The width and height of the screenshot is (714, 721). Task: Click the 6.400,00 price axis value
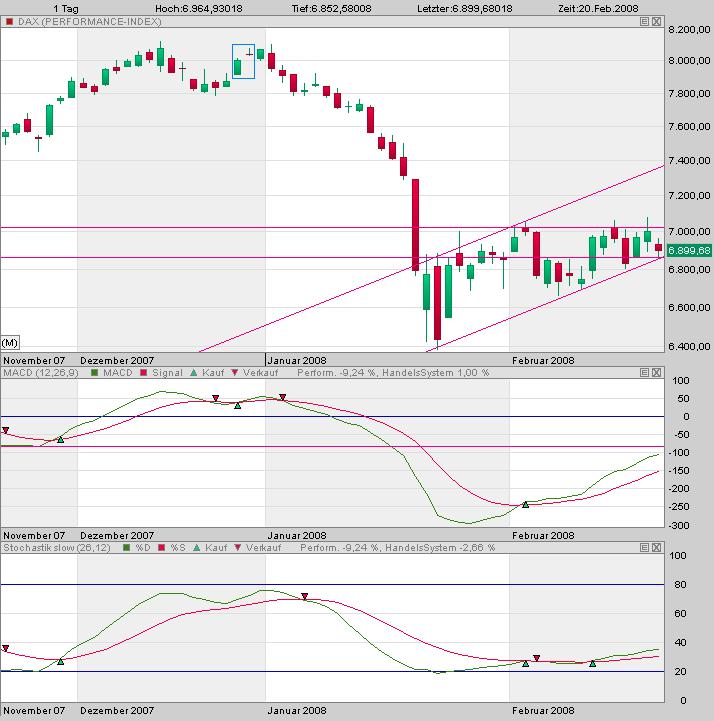[x=689, y=346]
